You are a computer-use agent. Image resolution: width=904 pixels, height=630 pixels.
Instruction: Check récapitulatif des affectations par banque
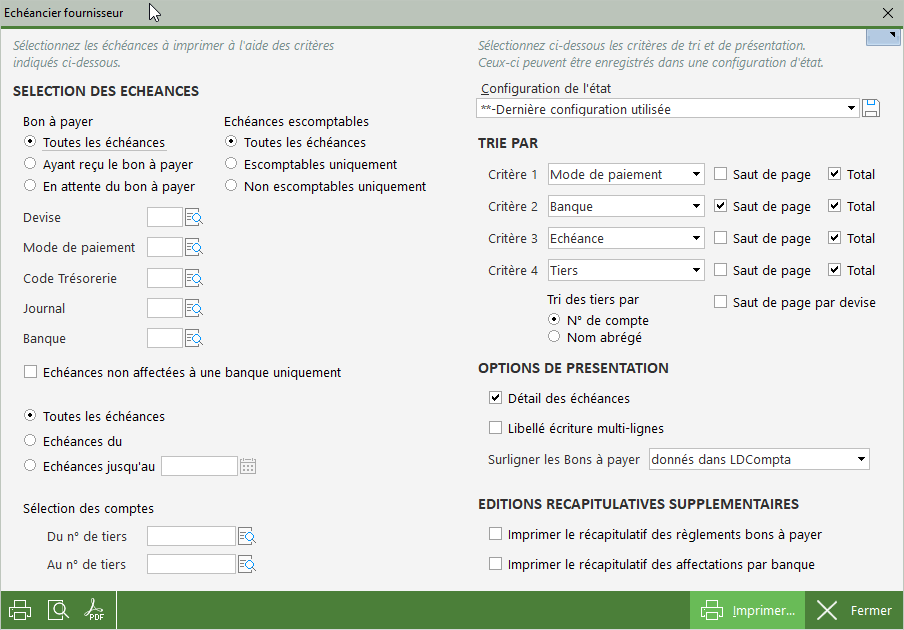click(x=495, y=564)
